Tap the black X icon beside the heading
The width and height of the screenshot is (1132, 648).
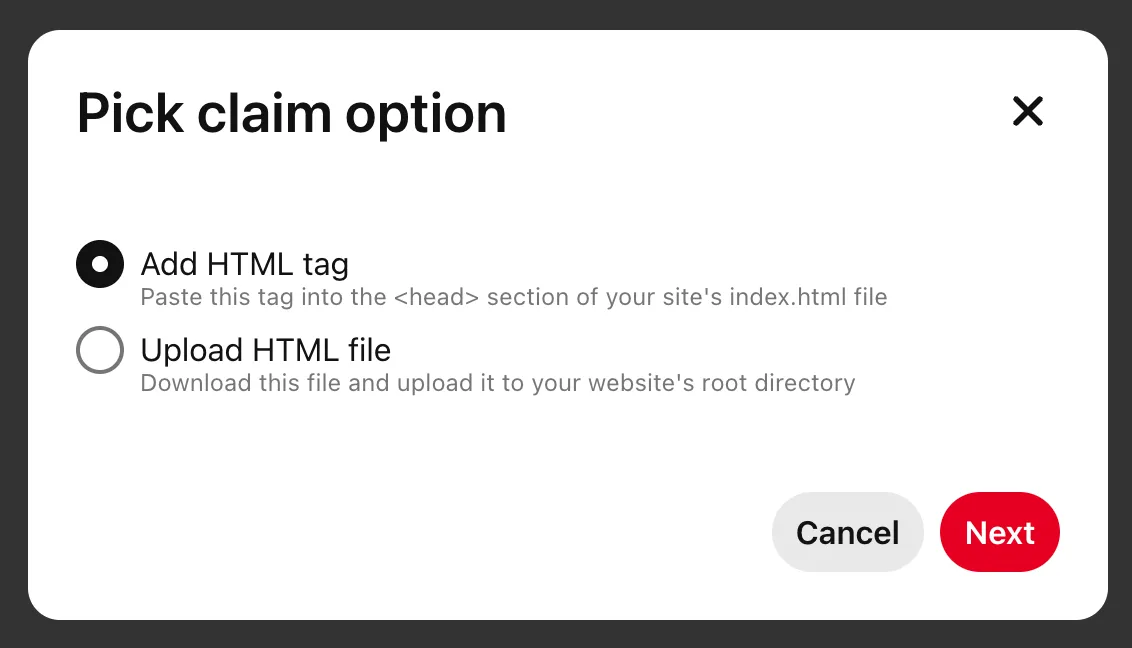(x=1027, y=111)
